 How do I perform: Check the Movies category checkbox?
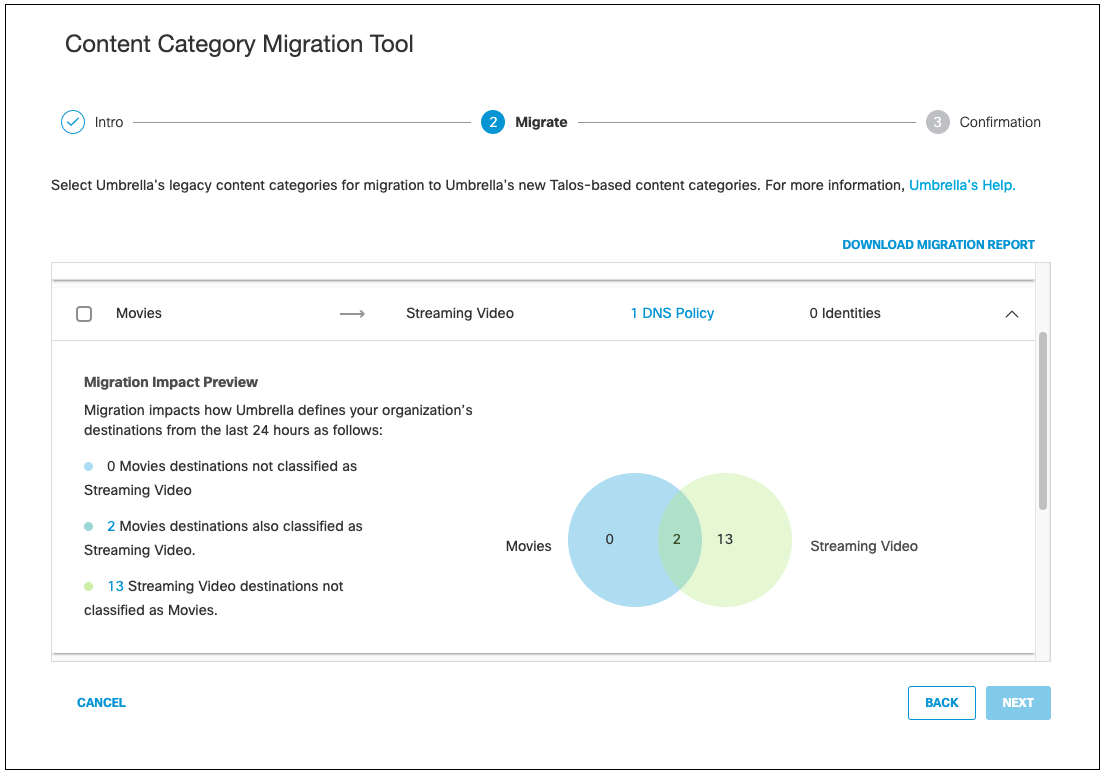pos(84,313)
